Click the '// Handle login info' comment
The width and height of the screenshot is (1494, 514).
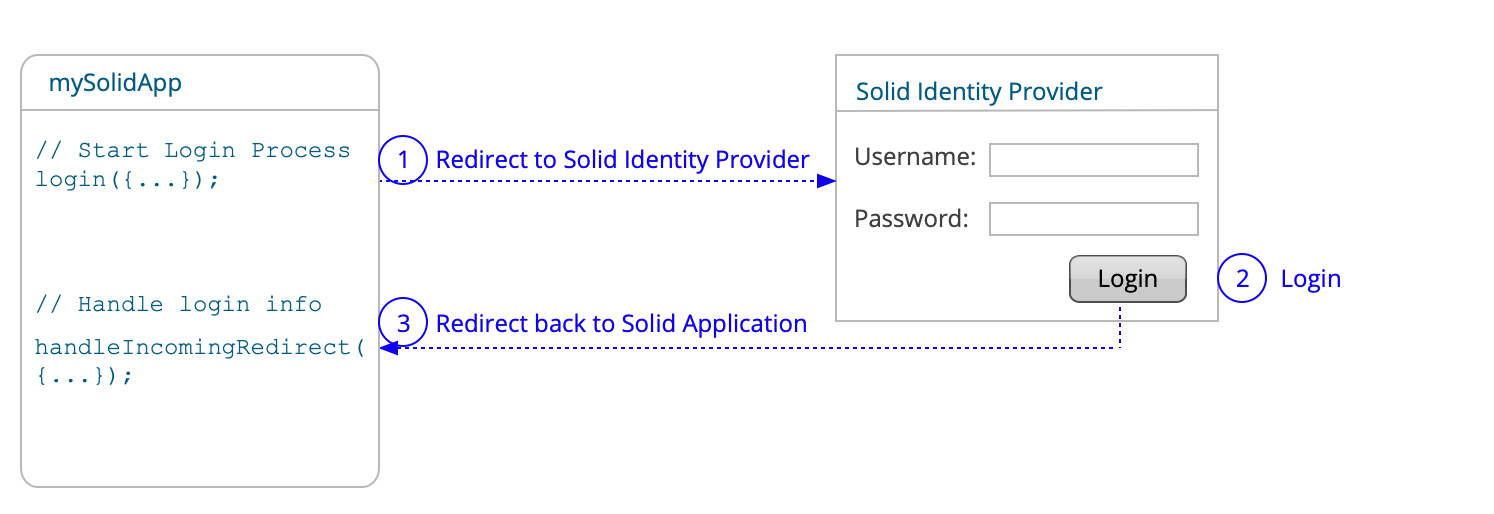[x=179, y=305]
